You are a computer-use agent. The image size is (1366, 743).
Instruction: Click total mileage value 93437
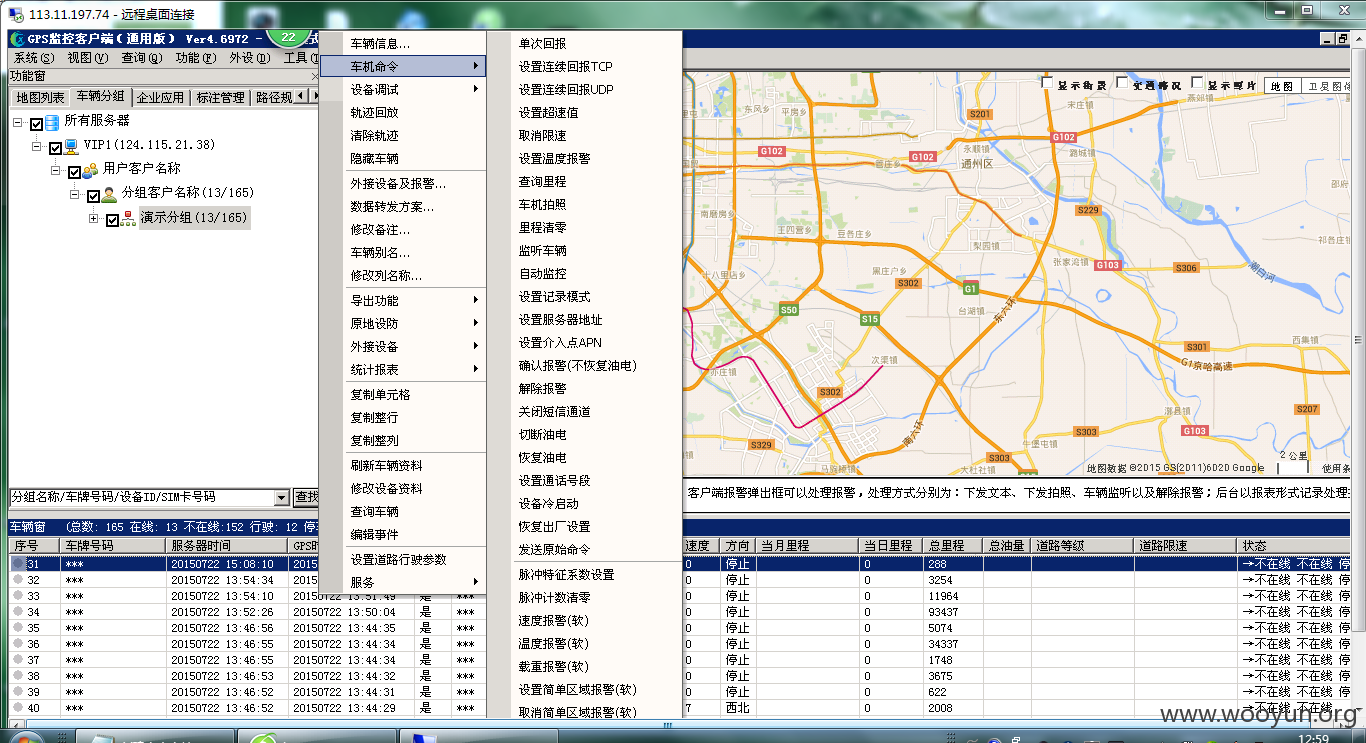click(943, 612)
